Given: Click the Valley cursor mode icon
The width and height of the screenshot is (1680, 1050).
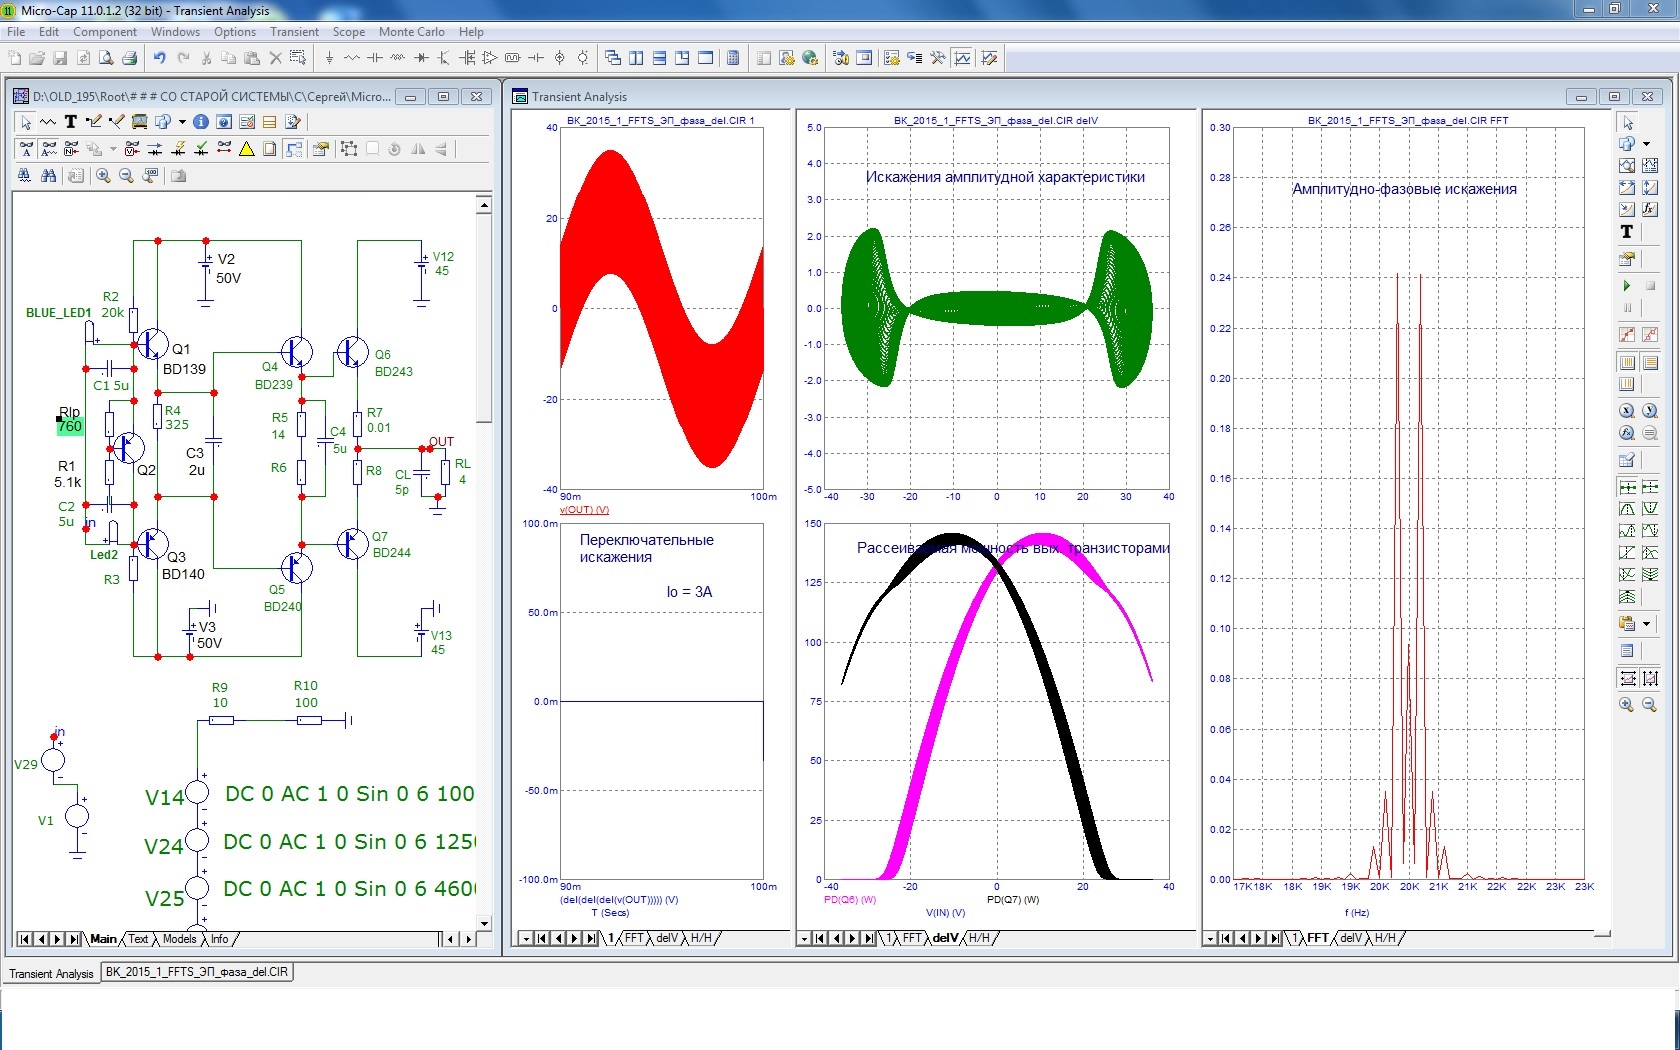Looking at the screenshot, I should (x=1650, y=509).
